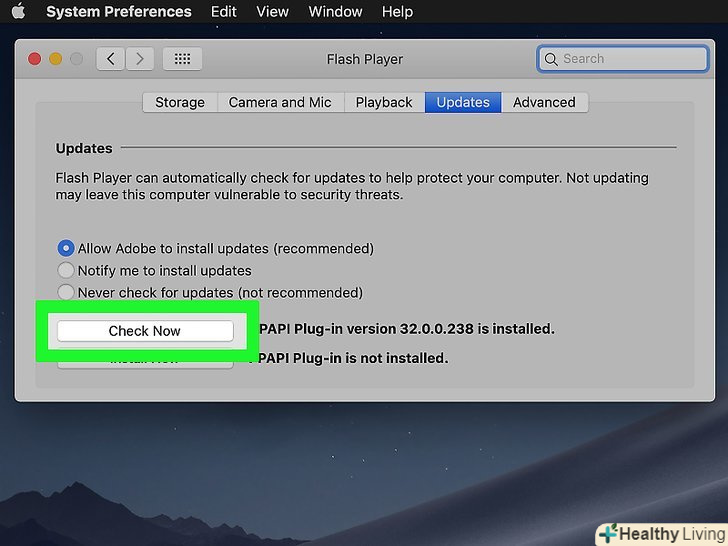Click the magnifying glass search icon
The height and width of the screenshot is (546, 728).
pos(550,59)
